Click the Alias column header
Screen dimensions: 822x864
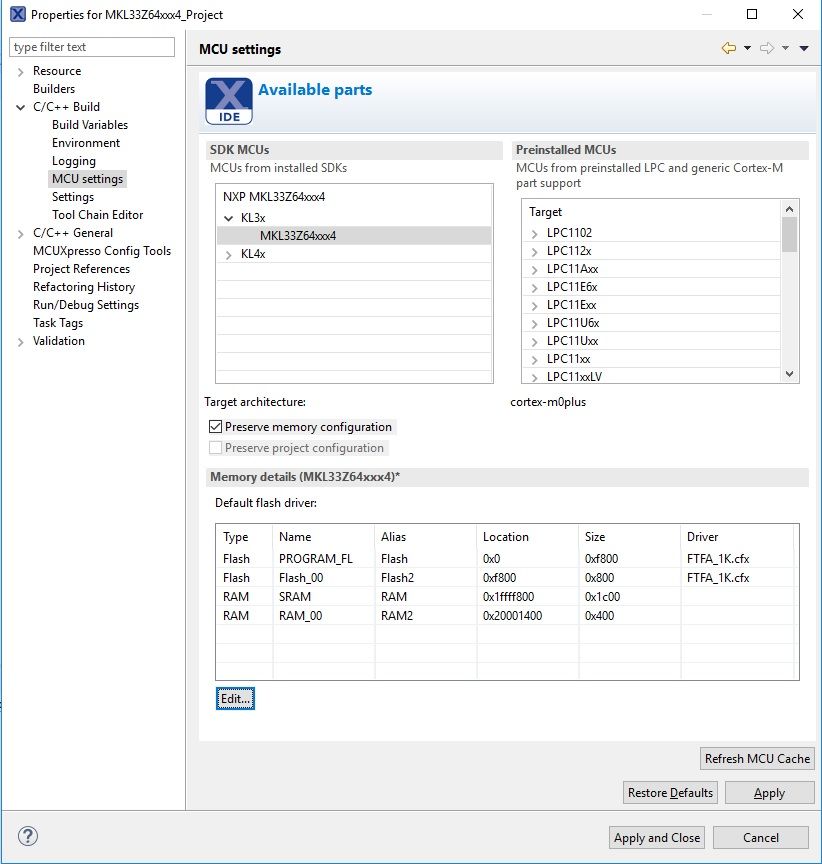click(425, 537)
